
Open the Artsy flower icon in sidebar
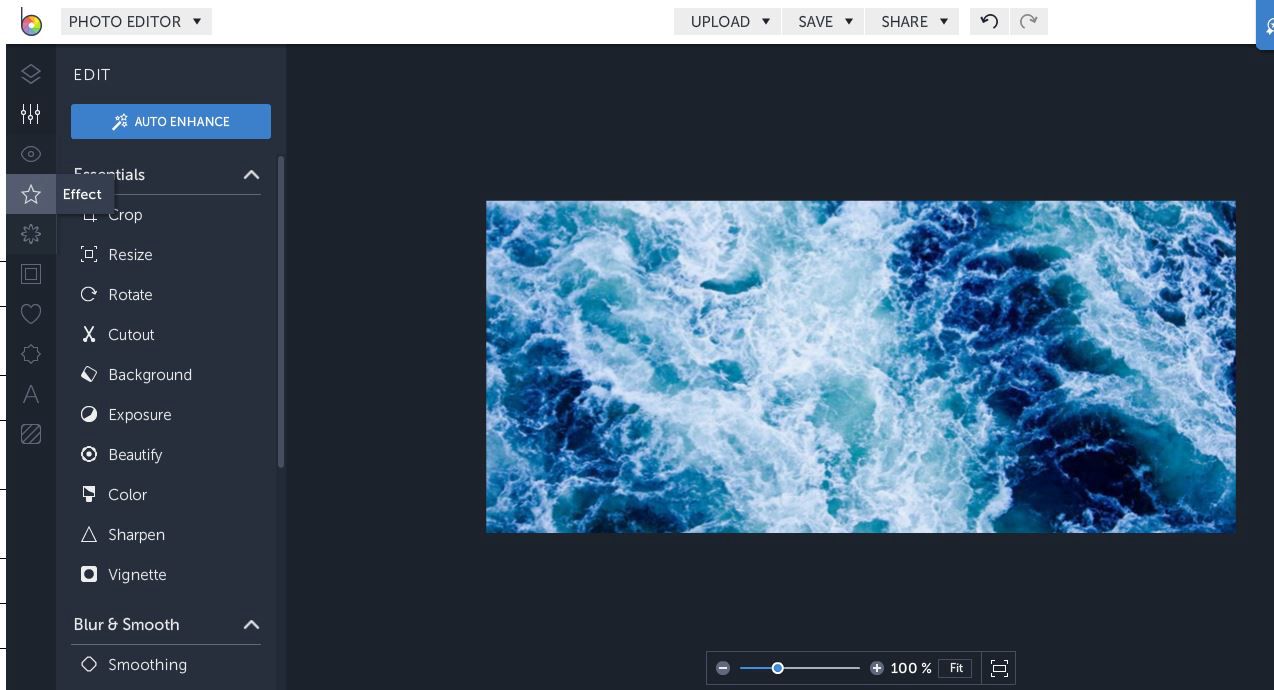[x=31, y=234]
